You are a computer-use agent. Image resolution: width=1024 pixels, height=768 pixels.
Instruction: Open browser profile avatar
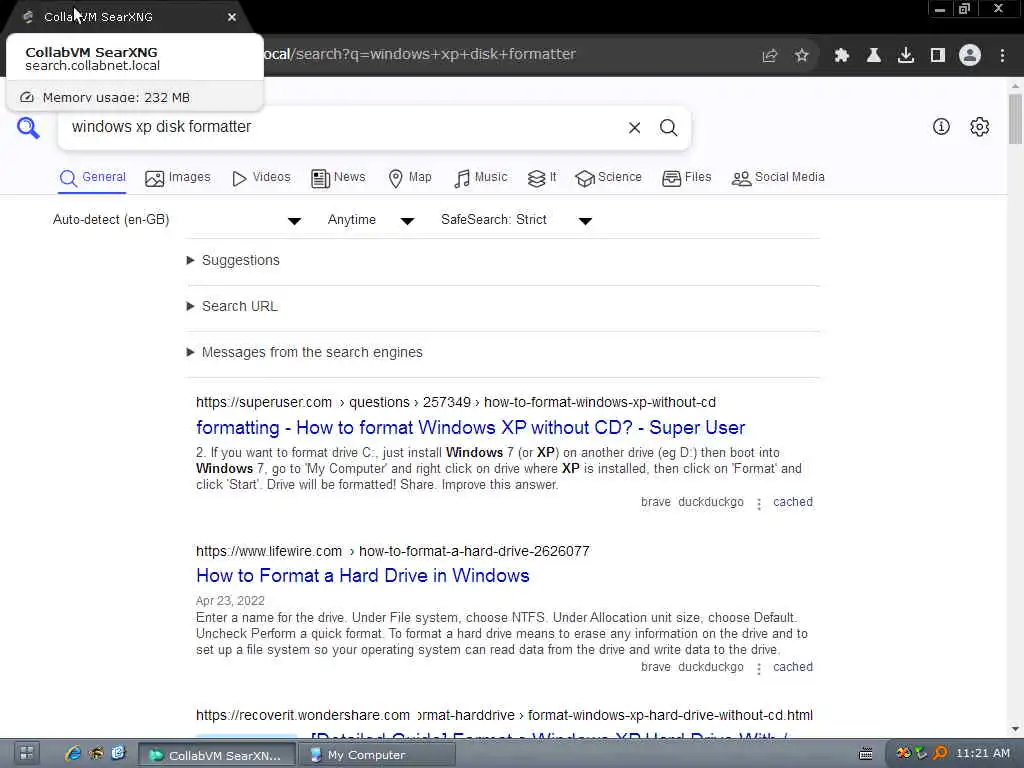[x=970, y=56]
